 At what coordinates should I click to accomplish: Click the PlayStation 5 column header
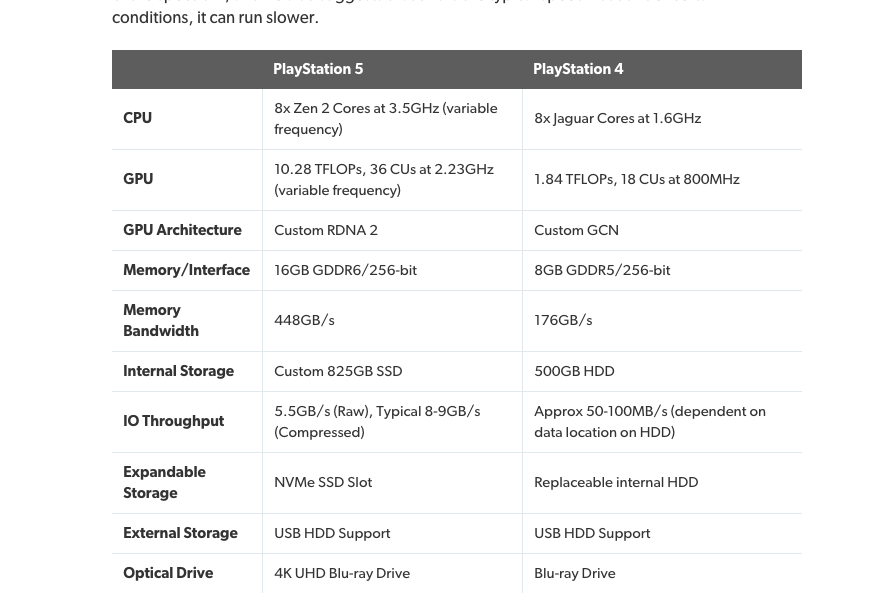pos(318,69)
